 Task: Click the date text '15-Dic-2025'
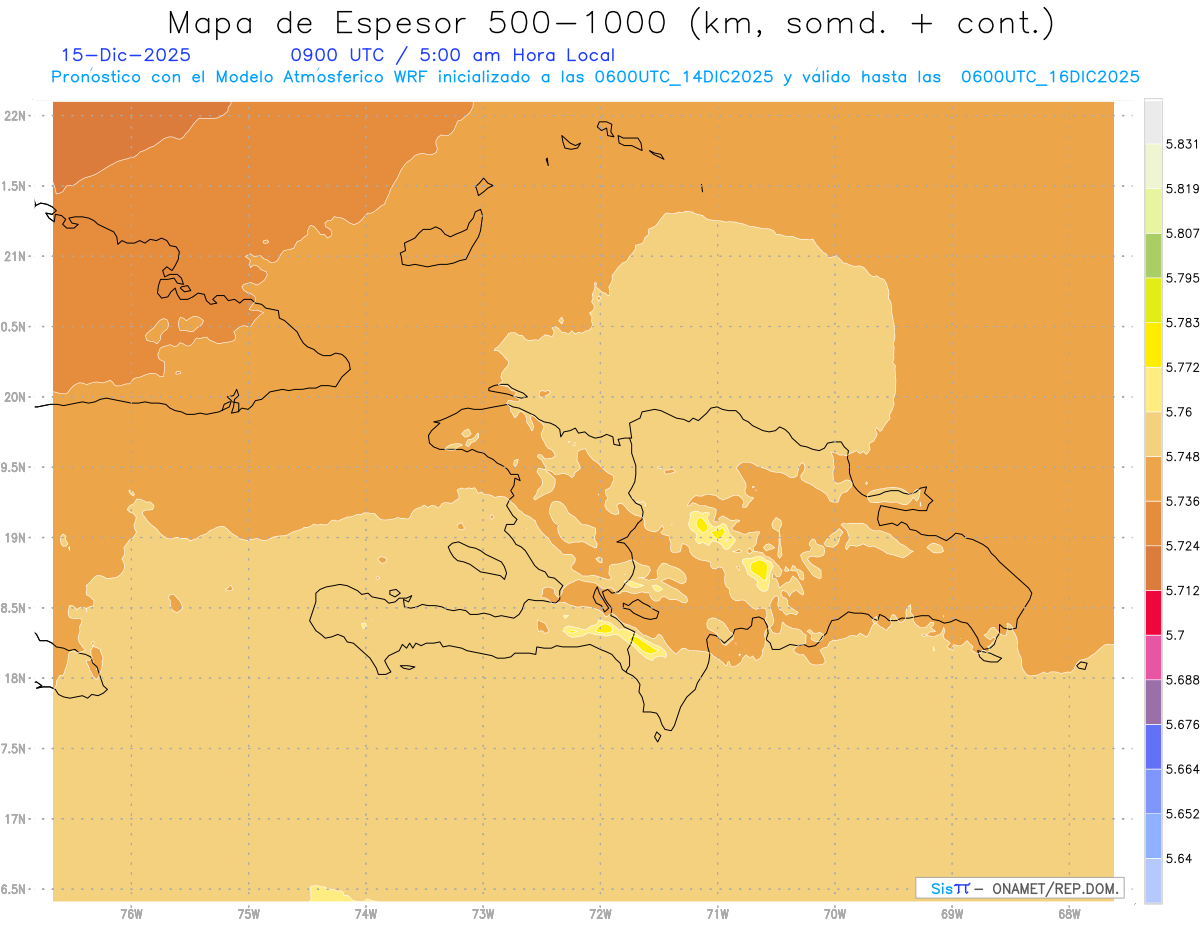(x=126, y=55)
